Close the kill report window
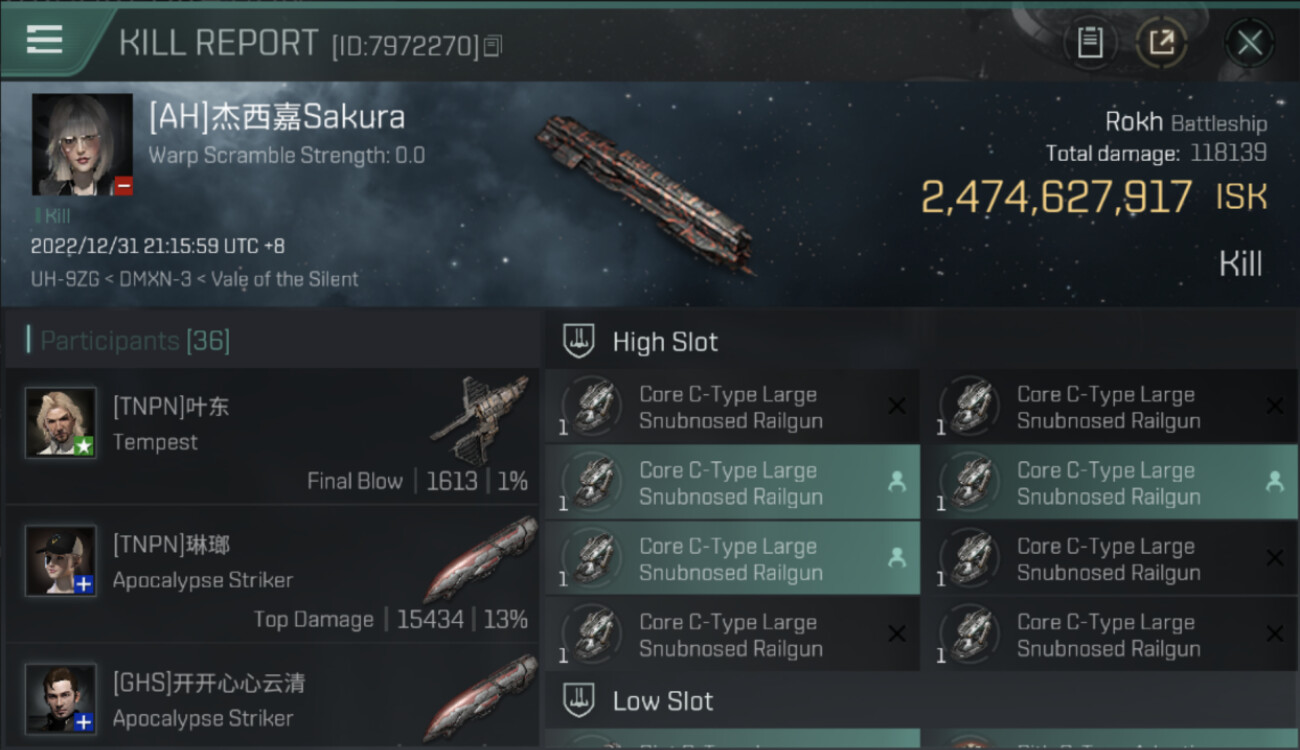Image resolution: width=1300 pixels, height=750 pixels. click(1249, 43)
